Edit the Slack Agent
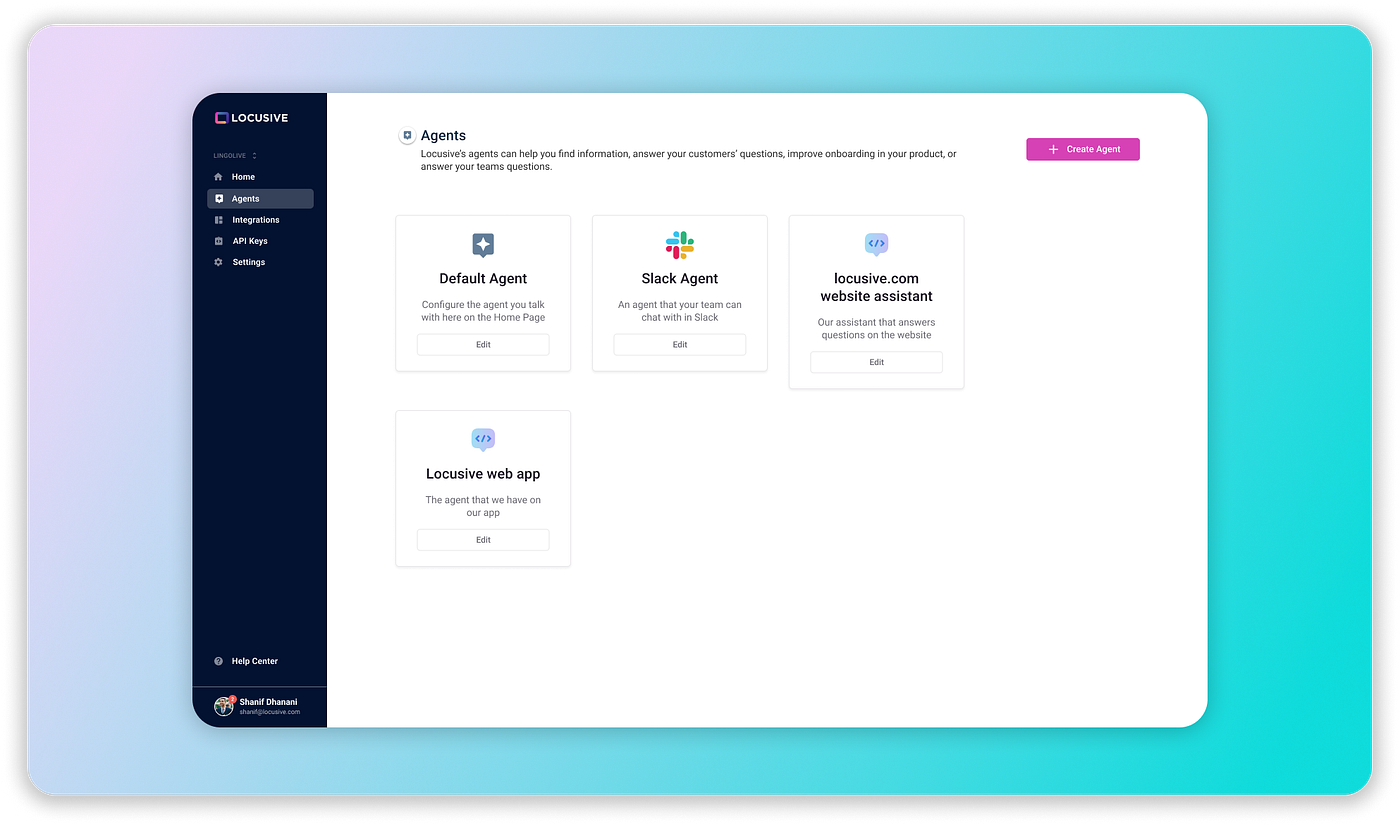 point(680,345)
